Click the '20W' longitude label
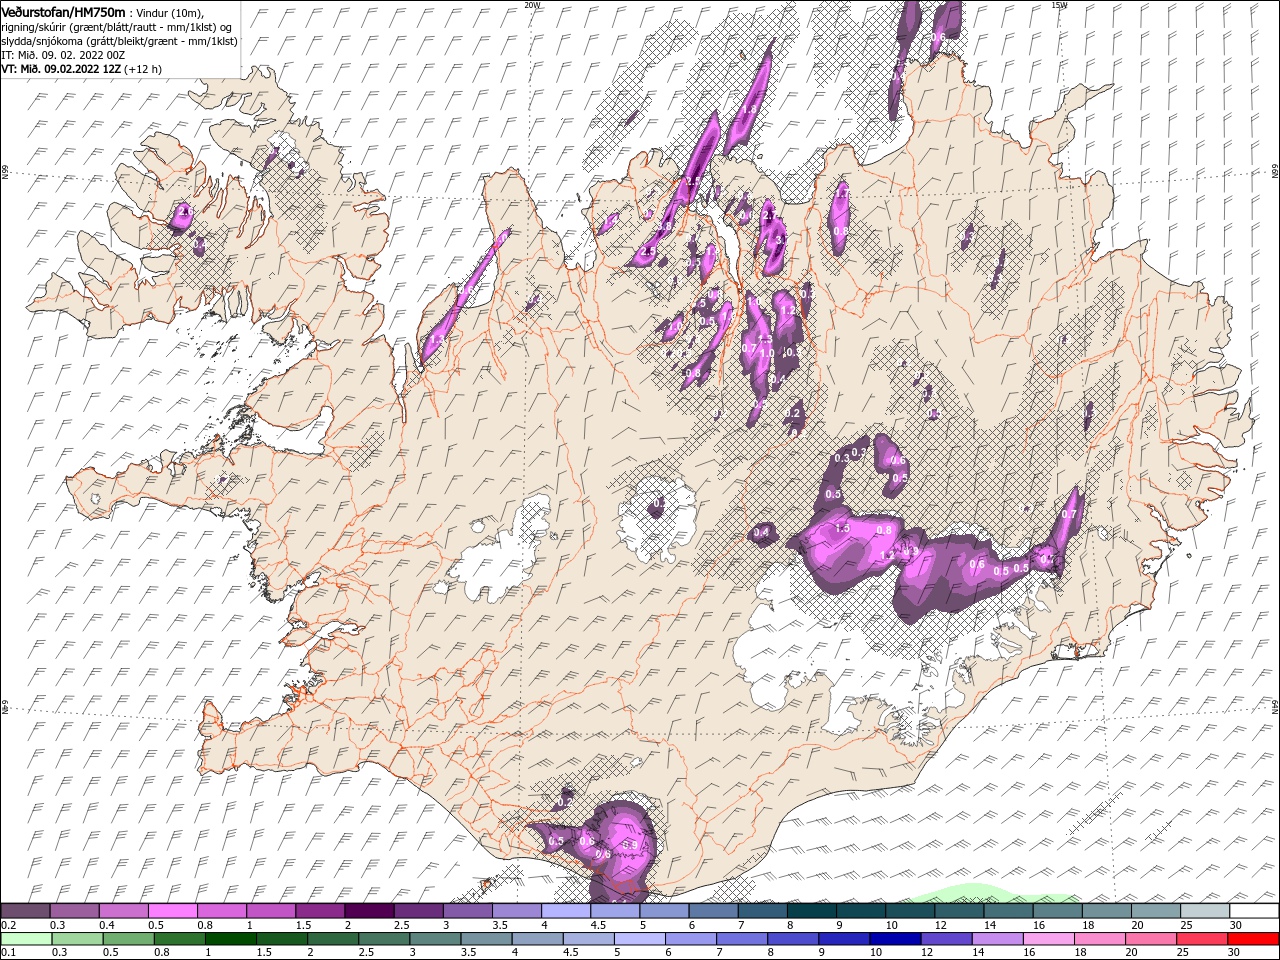 [x=532, y=5]
